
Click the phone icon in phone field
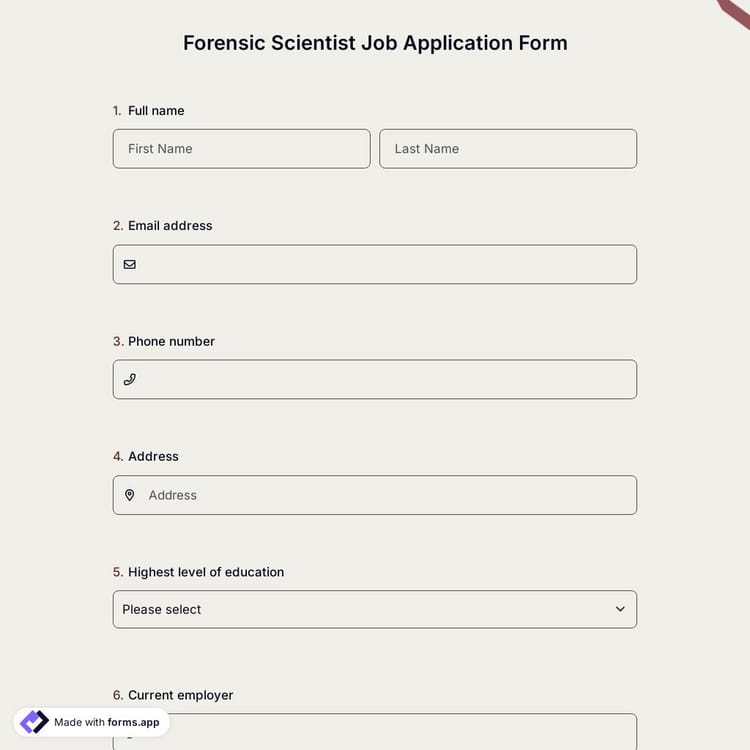tap(130, 380)
